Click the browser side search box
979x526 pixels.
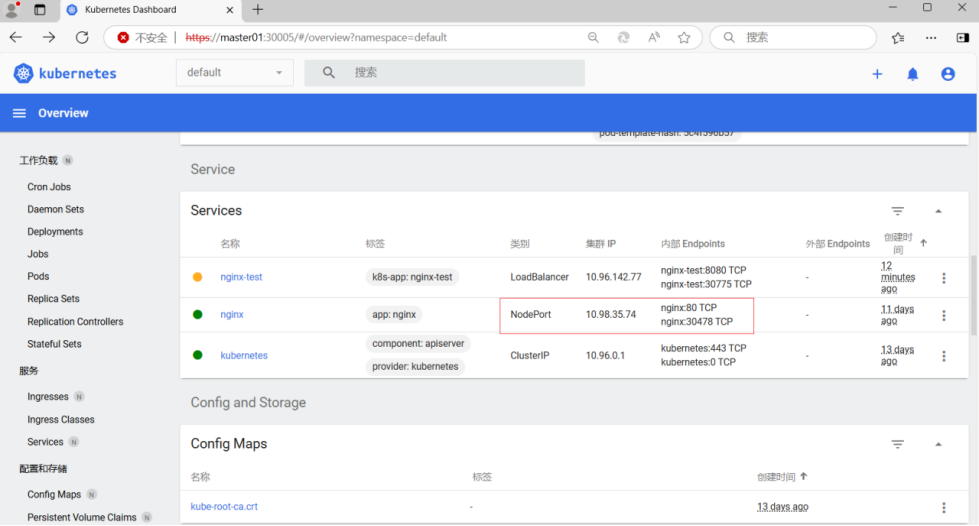point(793,37)
